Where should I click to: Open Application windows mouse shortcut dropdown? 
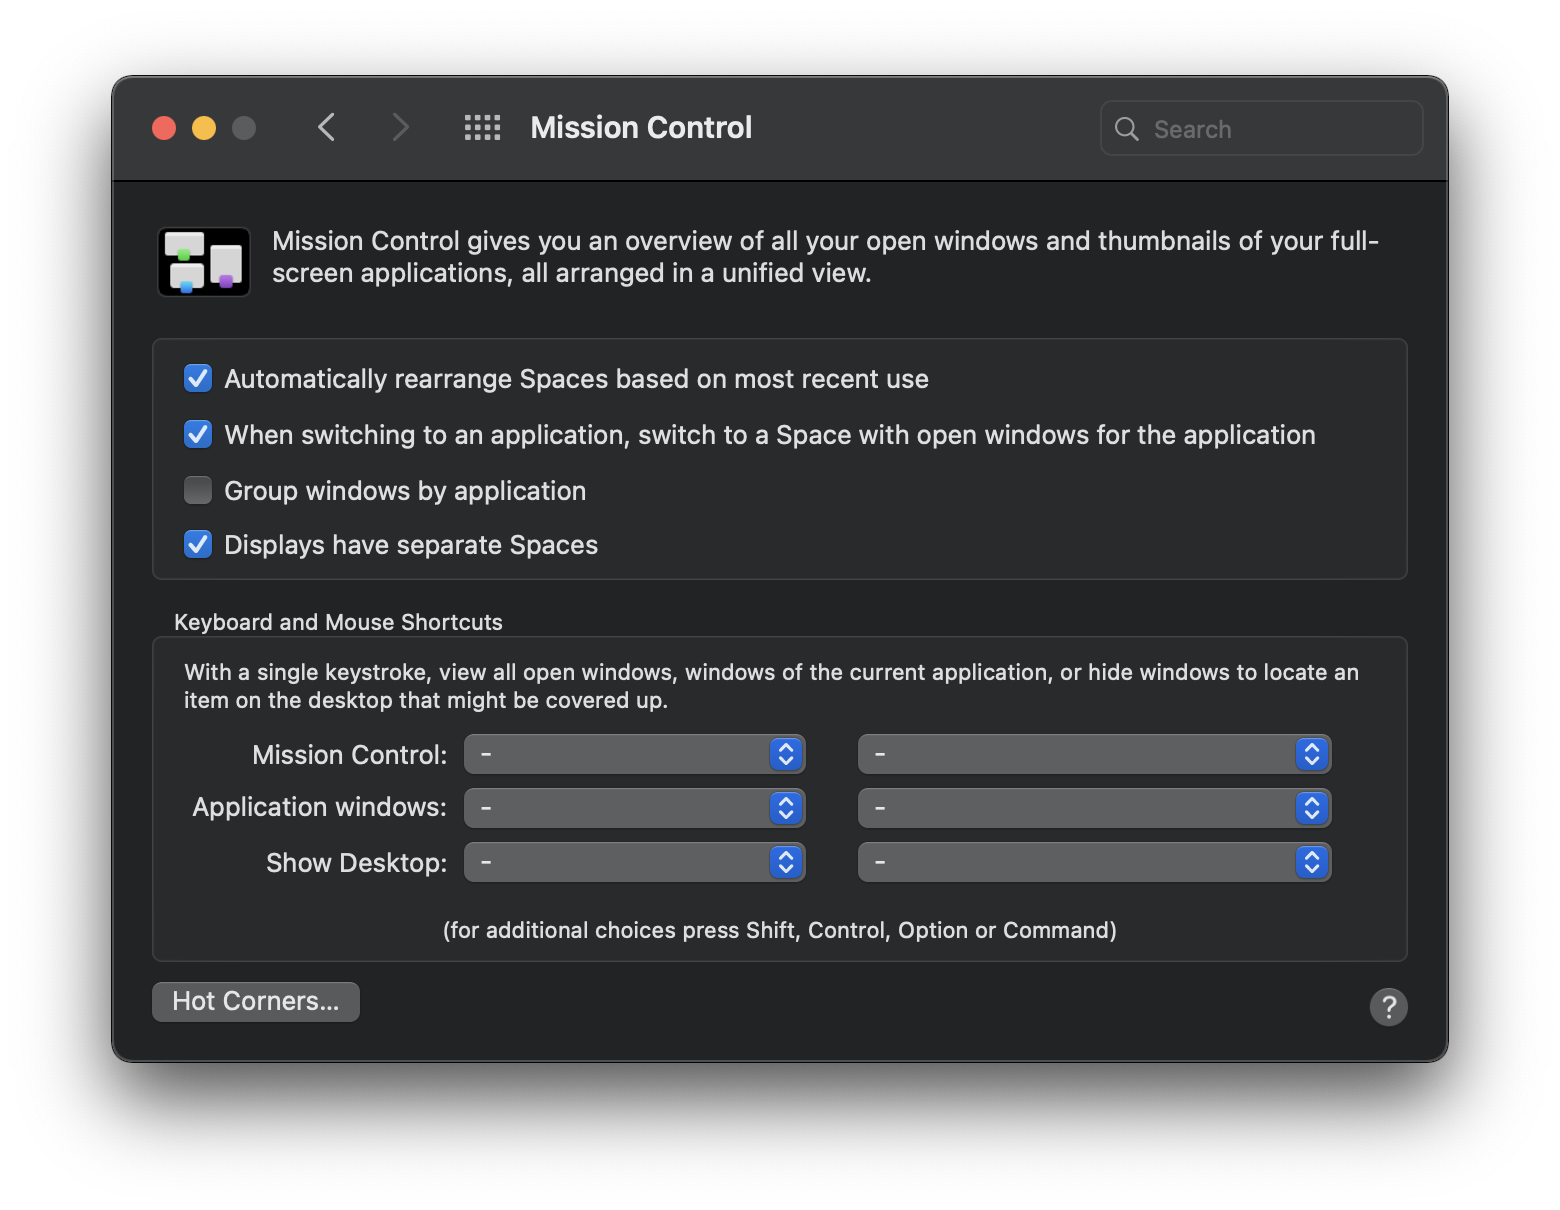coord(1095,808)
